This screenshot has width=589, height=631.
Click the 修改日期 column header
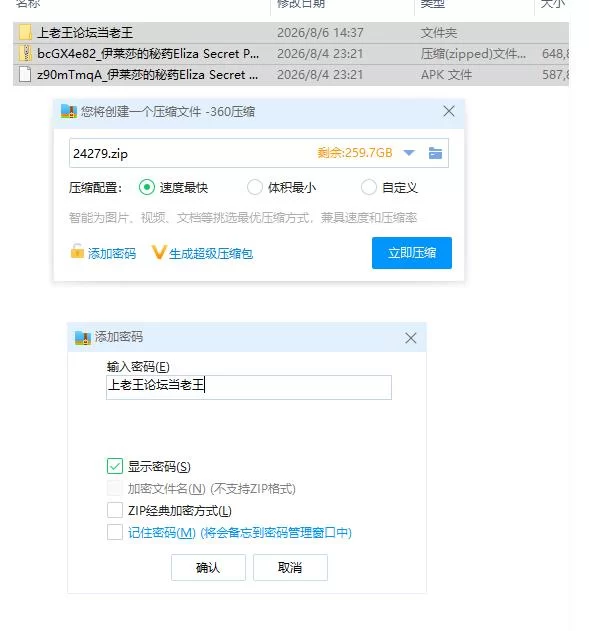pyautogui.click(x=301, y=4)
